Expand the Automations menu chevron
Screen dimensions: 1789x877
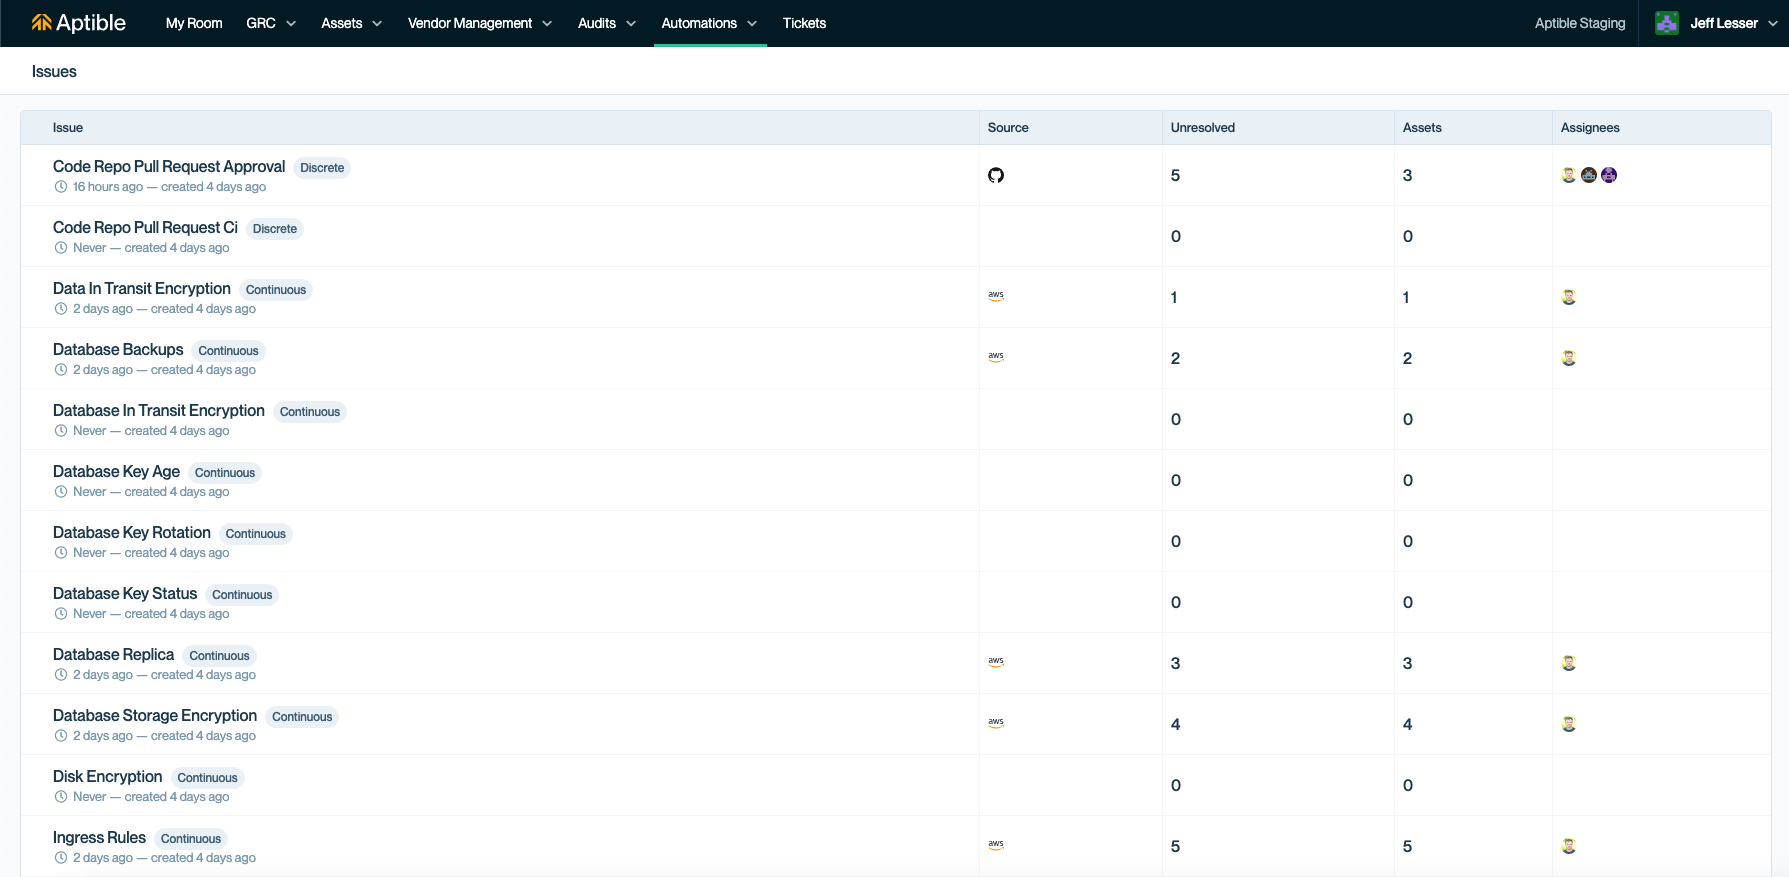click(752, 24)
